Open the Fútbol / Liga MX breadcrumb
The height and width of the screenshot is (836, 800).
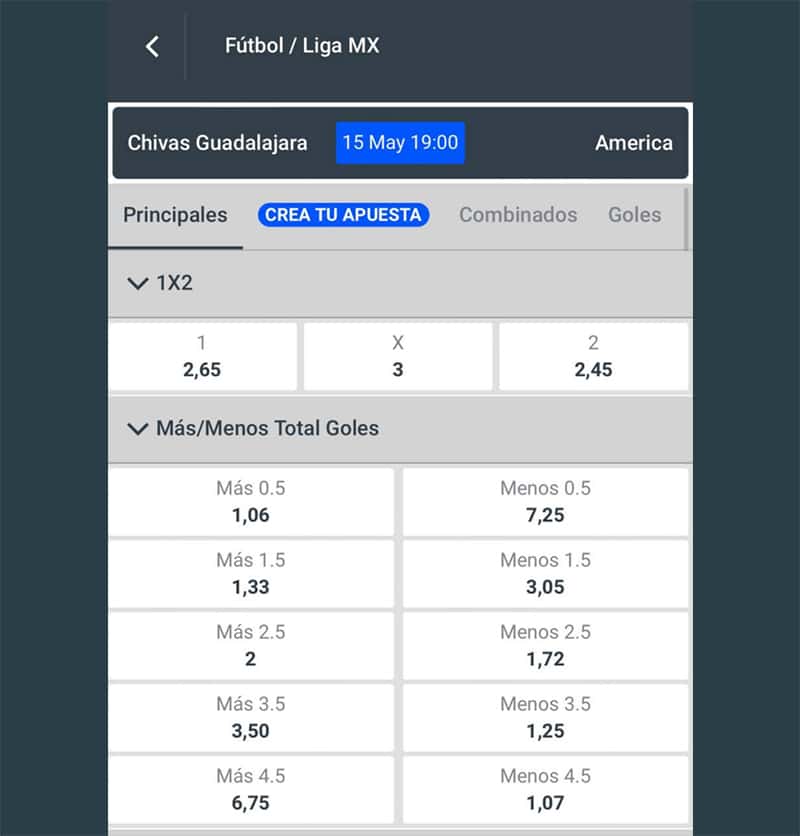(x=302, y=46)
